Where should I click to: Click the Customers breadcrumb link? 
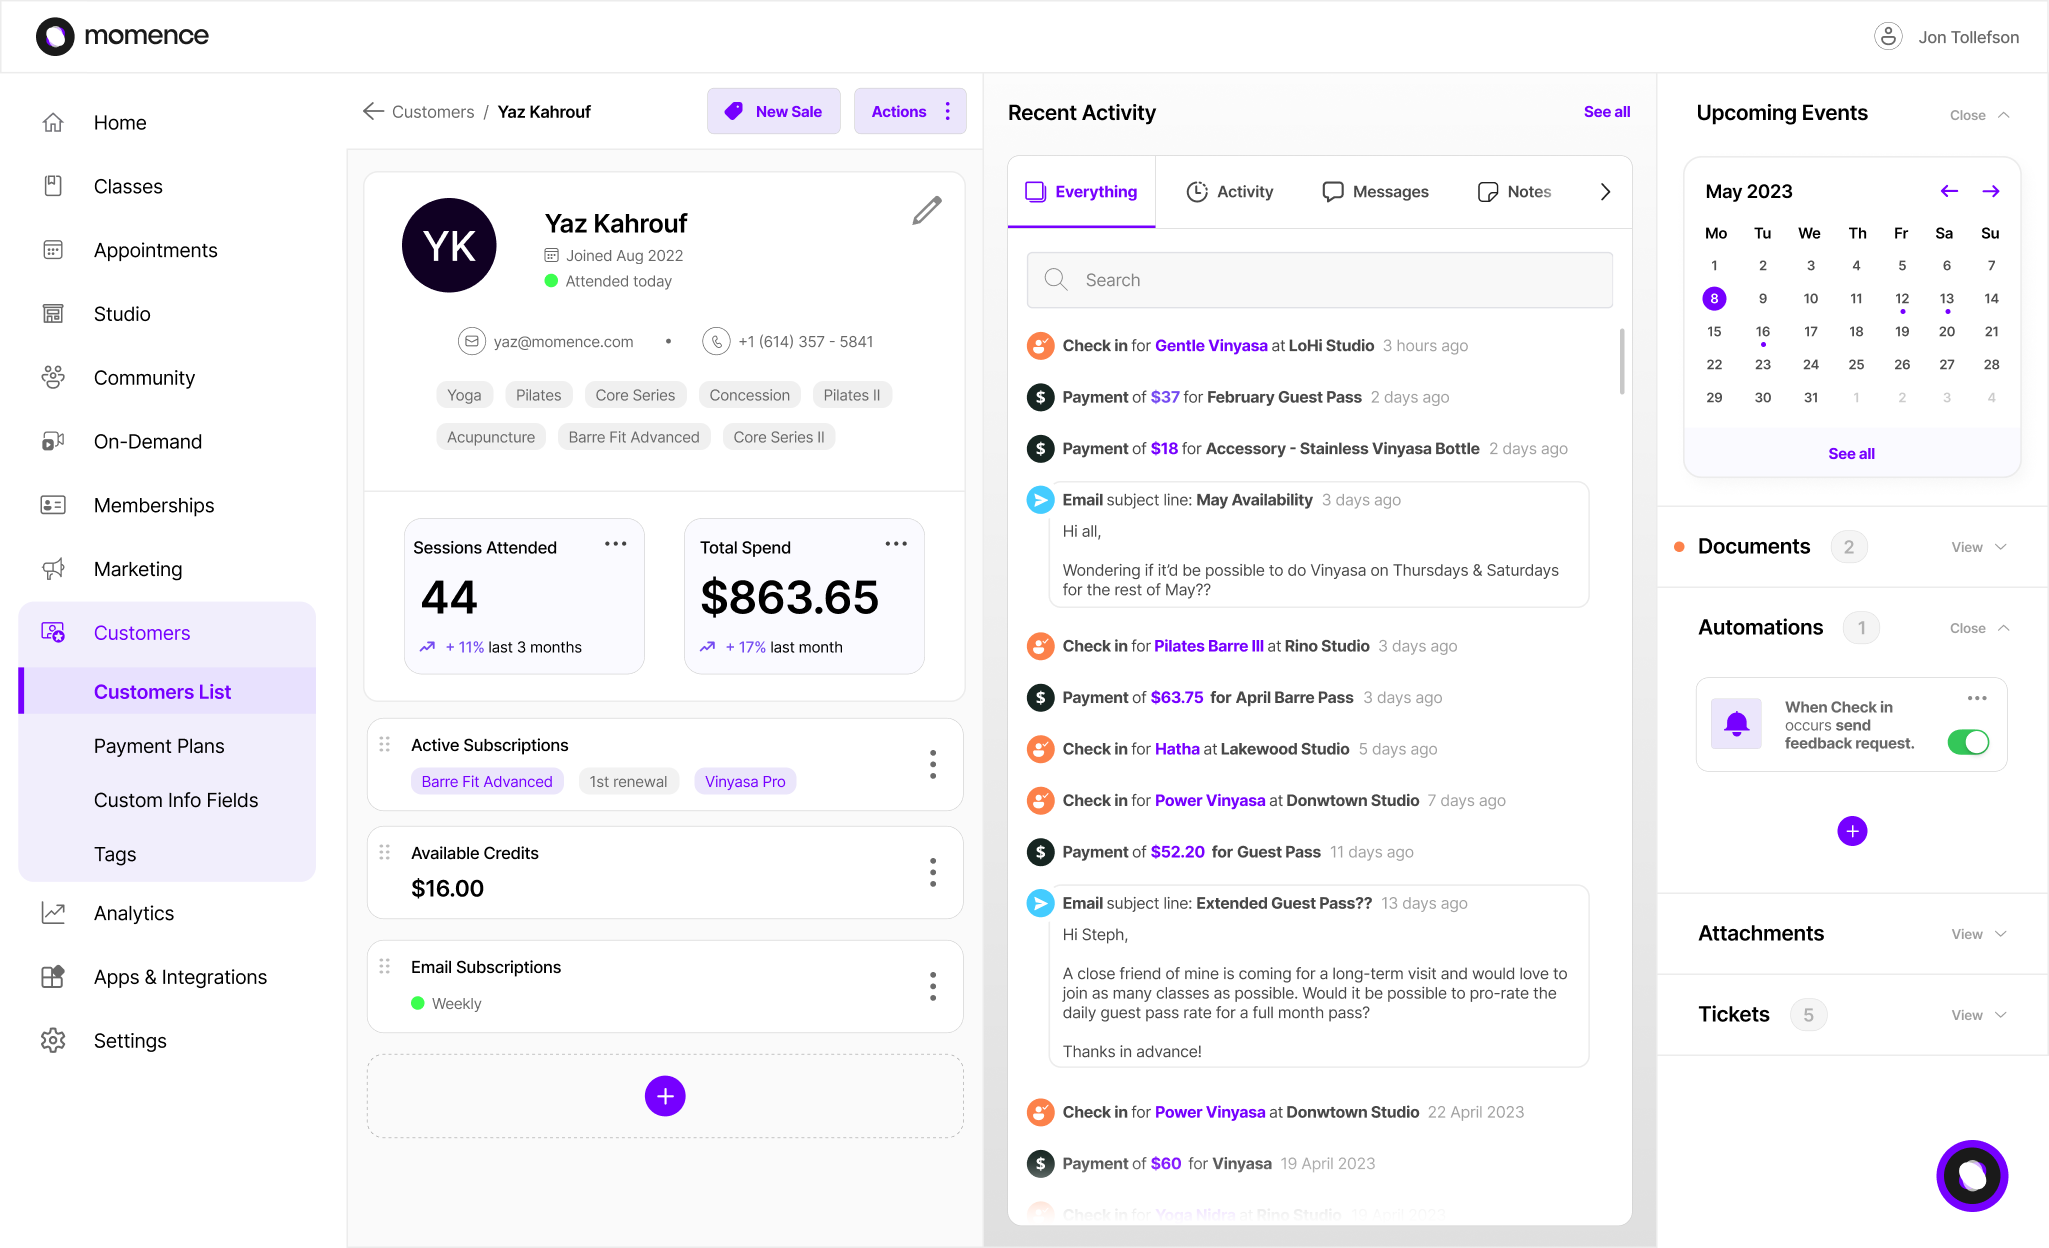pos(433,112)
